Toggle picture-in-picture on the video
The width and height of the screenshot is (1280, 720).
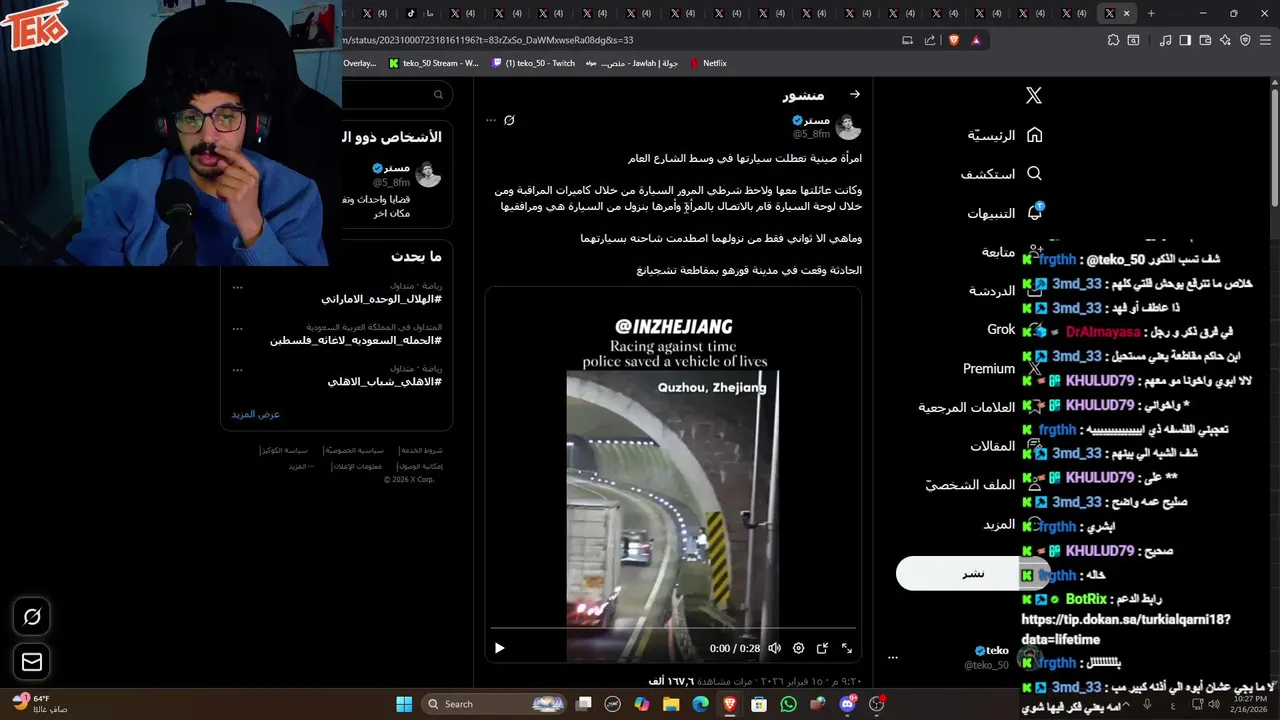(822, 648)
